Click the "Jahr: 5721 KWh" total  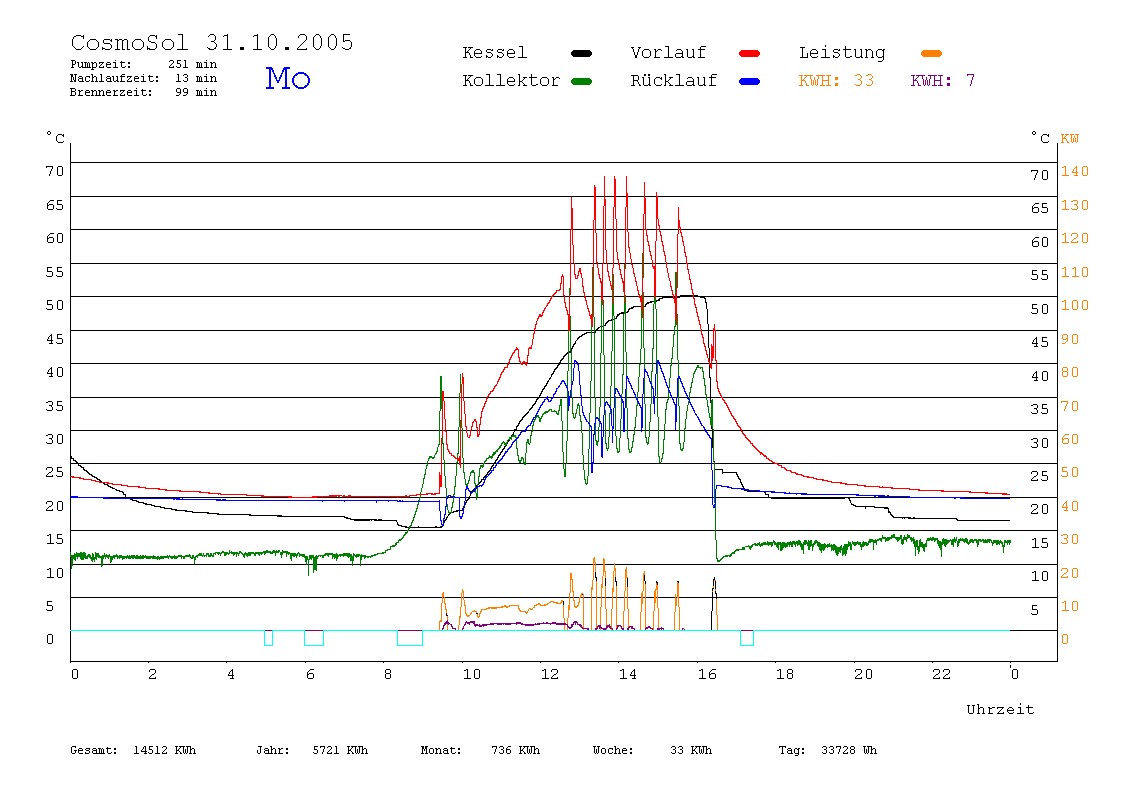pos(312,750)
